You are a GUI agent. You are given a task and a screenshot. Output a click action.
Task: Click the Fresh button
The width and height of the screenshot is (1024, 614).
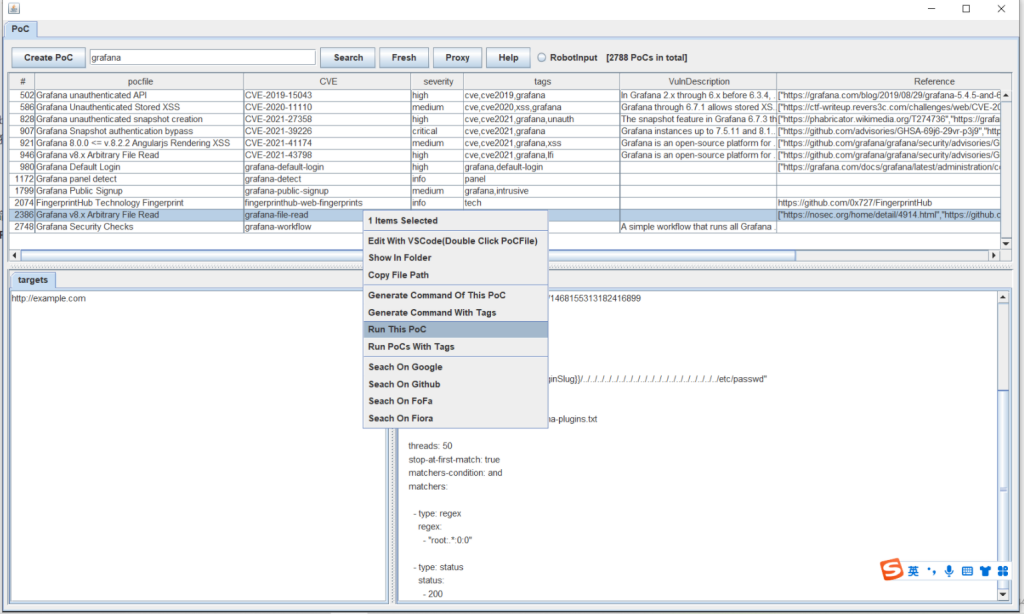point(404,57)
